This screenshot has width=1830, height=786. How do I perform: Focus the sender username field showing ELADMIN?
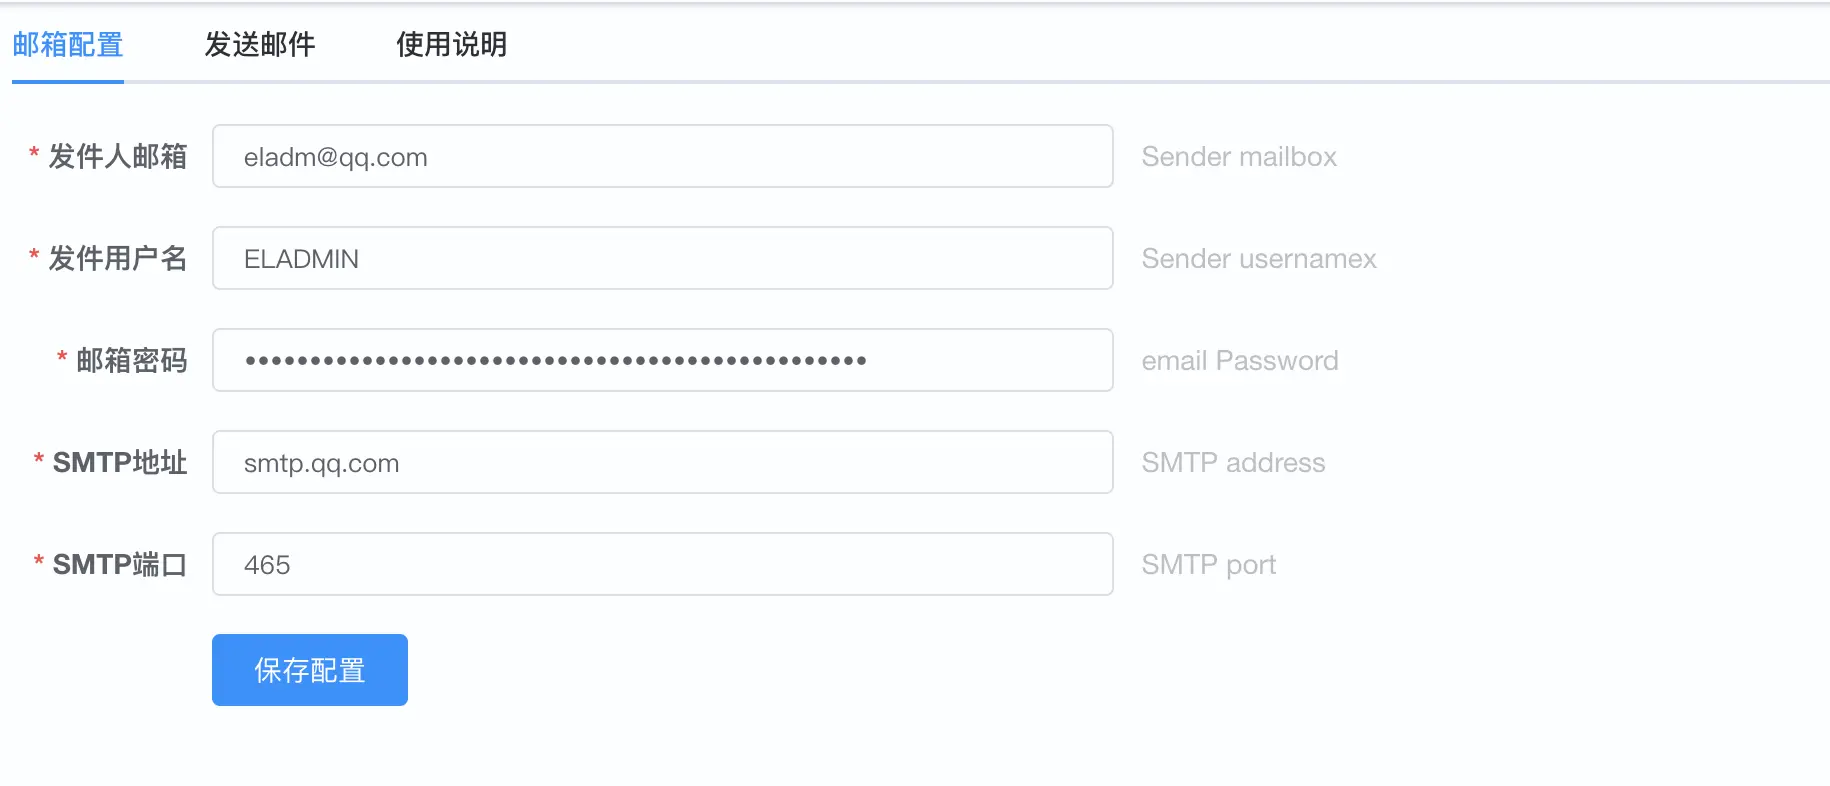[662, 259]
